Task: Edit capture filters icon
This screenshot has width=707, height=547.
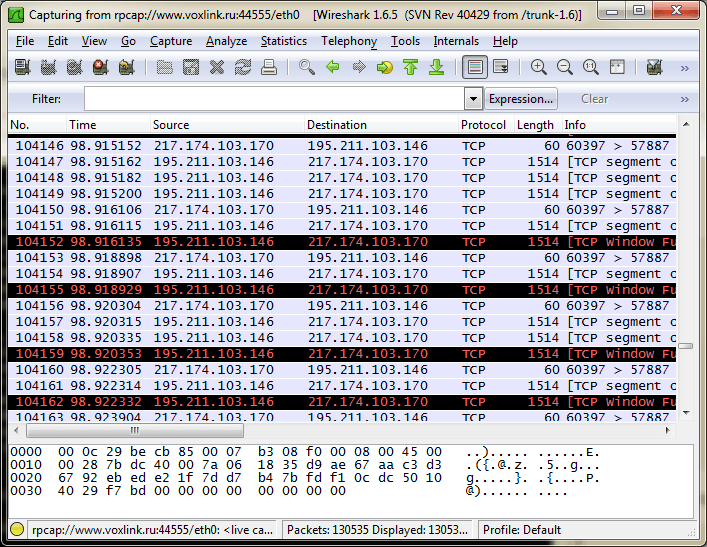Action: (x=654, y=67)
